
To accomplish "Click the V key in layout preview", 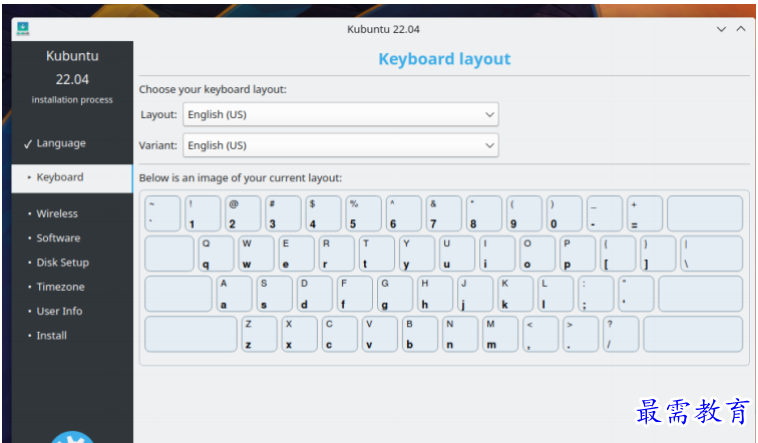I will pyautogui.click(x=379, y=334).
